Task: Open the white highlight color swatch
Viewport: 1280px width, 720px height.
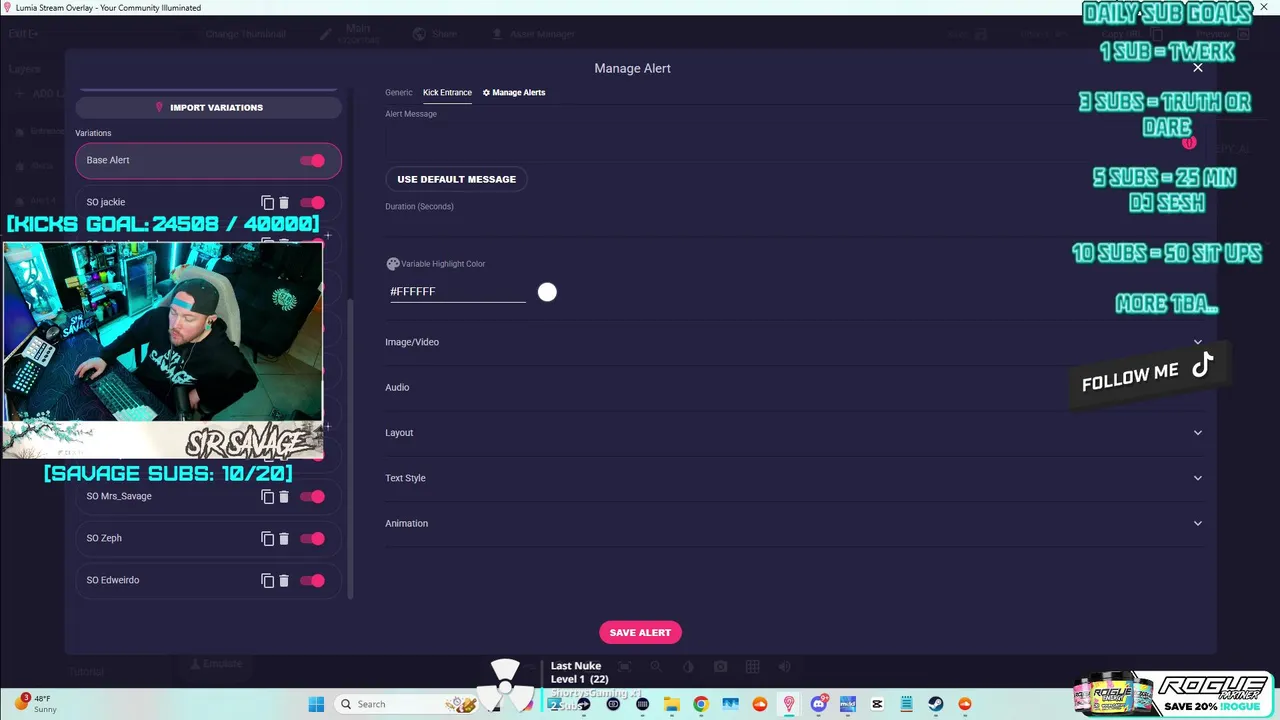Action: (x=547, y=292)
